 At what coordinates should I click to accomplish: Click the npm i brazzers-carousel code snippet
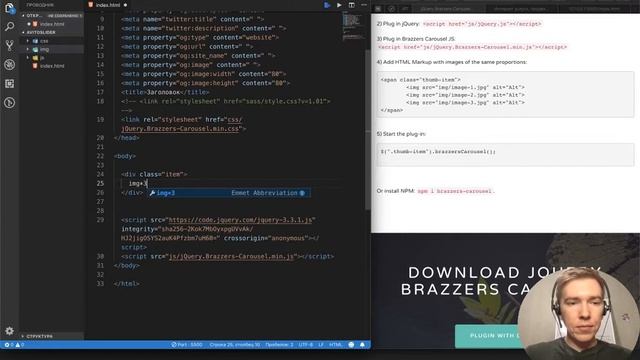click(455, 191)
